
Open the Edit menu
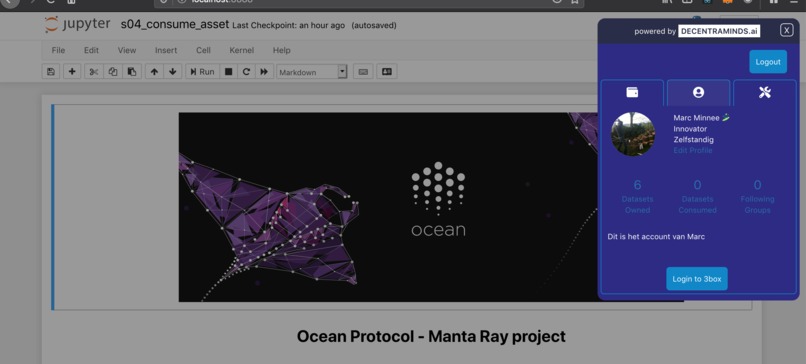[x=91, y=50]
